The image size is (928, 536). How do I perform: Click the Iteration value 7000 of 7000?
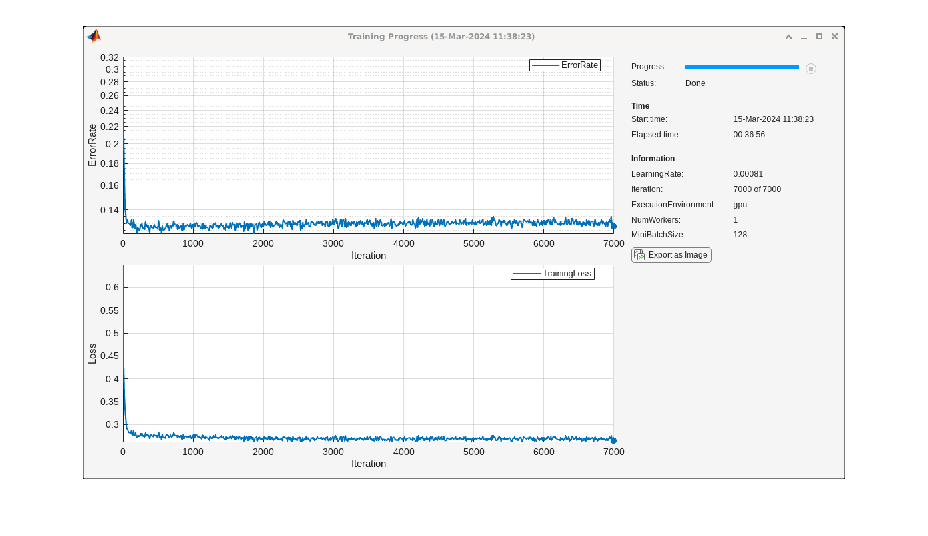click(757, 188)
